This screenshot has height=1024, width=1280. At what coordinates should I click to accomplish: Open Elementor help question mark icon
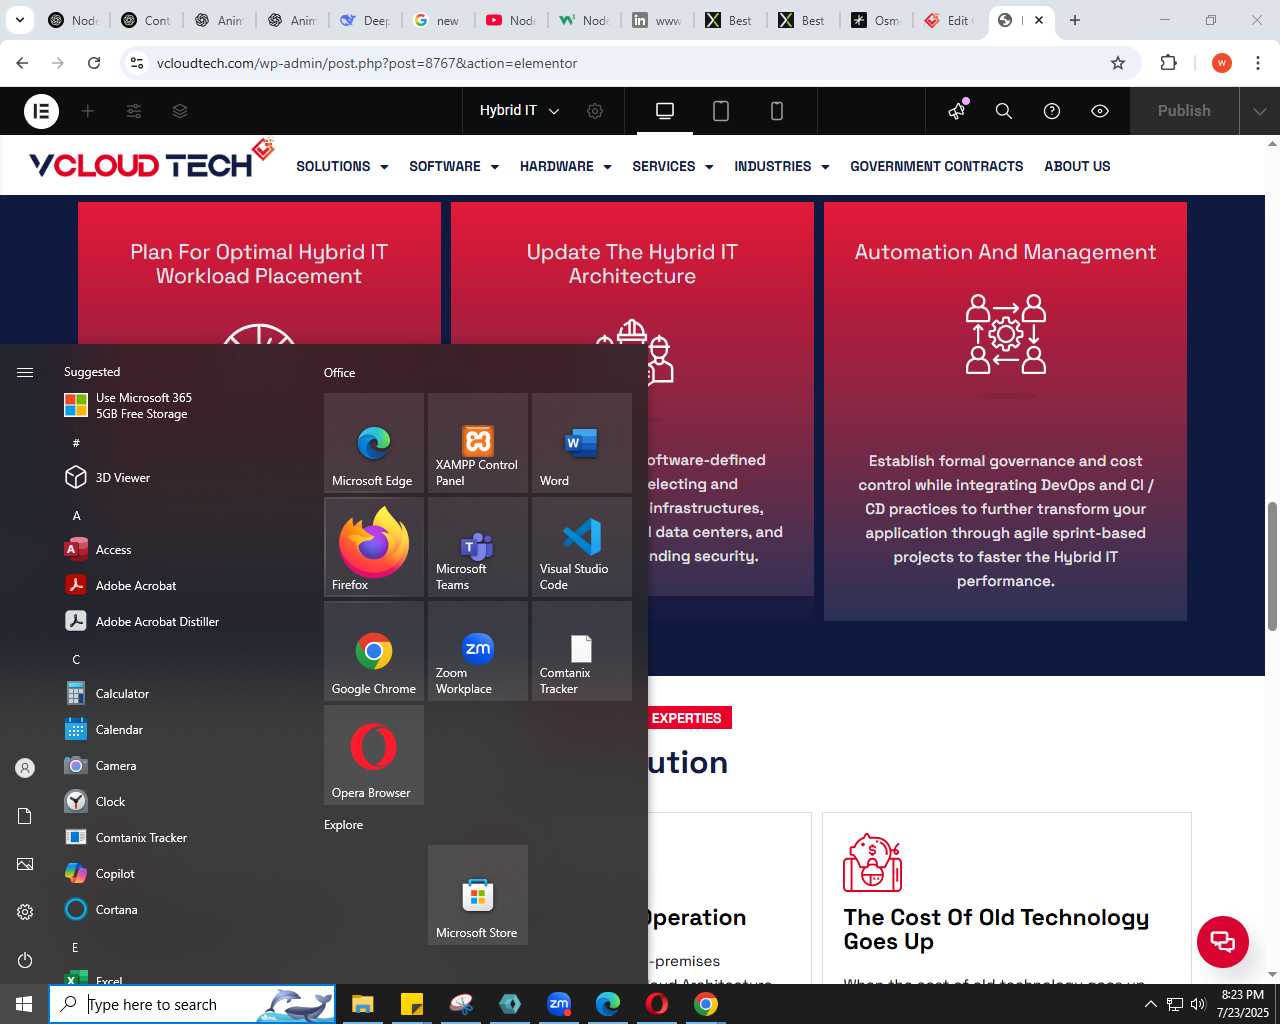point(1052,111)
